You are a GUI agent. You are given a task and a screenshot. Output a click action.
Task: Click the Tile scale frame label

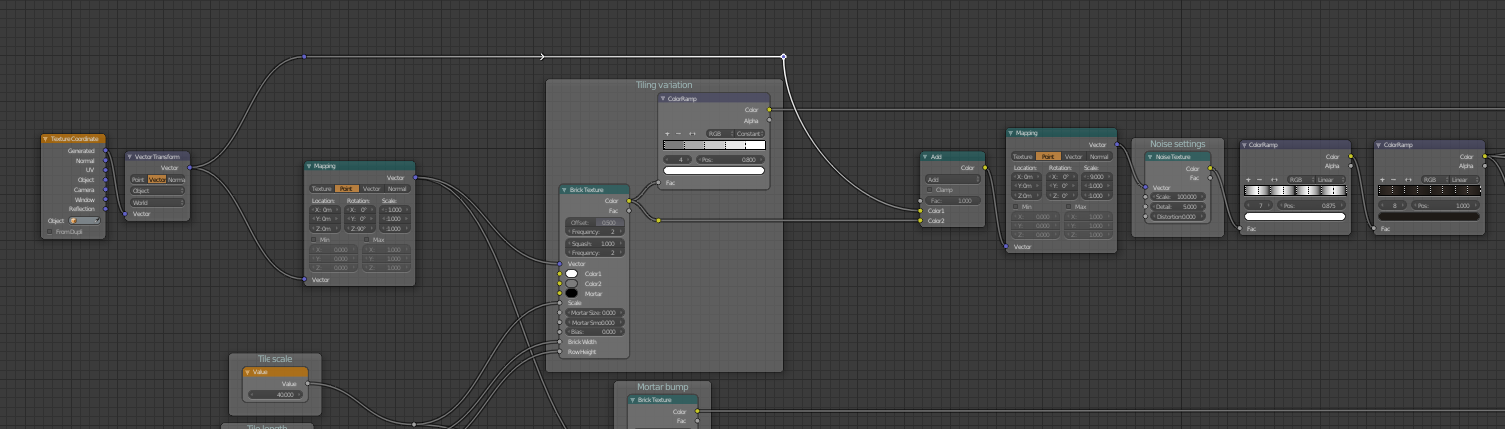click(275, 359)
